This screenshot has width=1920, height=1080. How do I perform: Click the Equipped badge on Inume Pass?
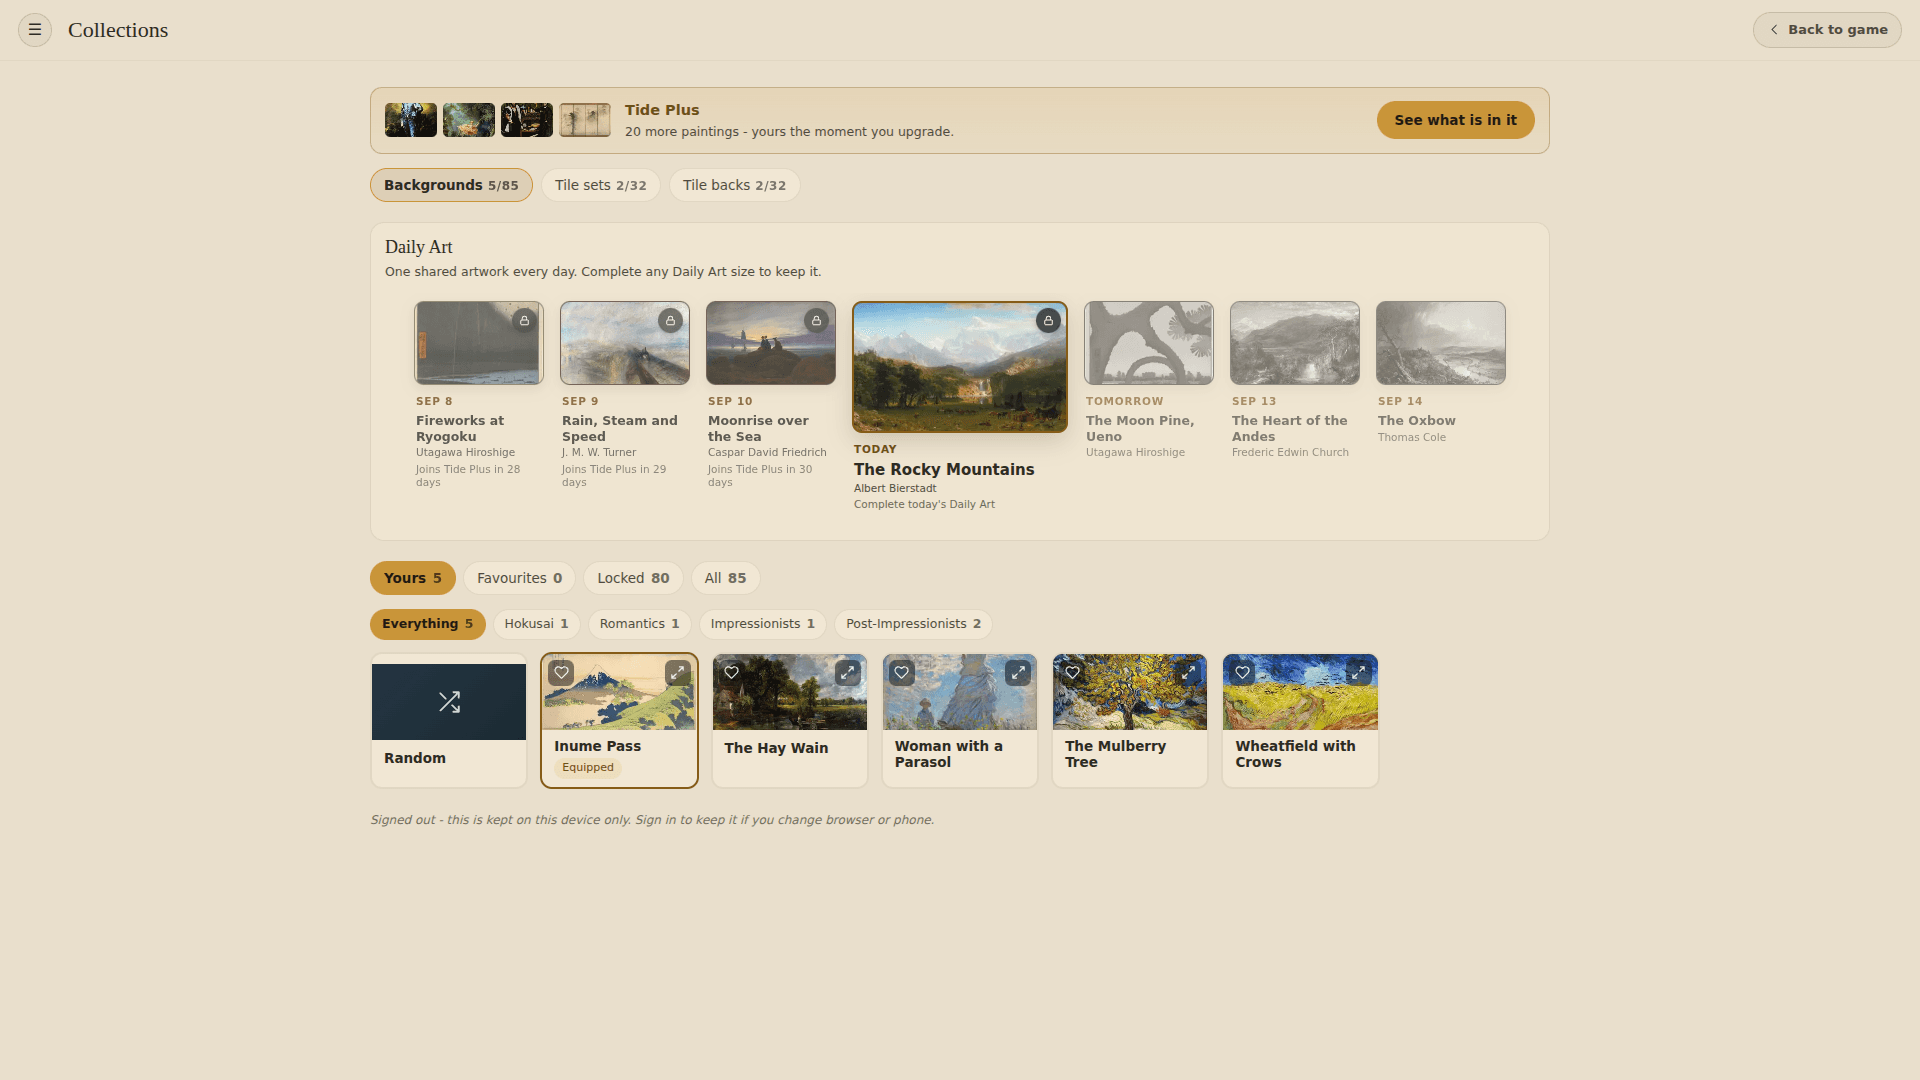[588, 768]
